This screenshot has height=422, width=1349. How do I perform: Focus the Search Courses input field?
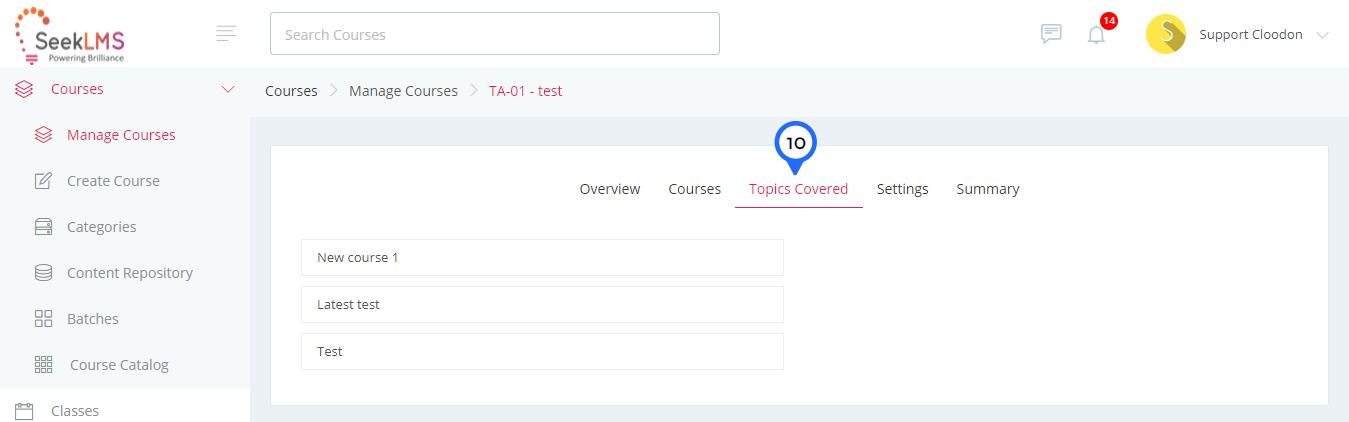tap(495, 34)
